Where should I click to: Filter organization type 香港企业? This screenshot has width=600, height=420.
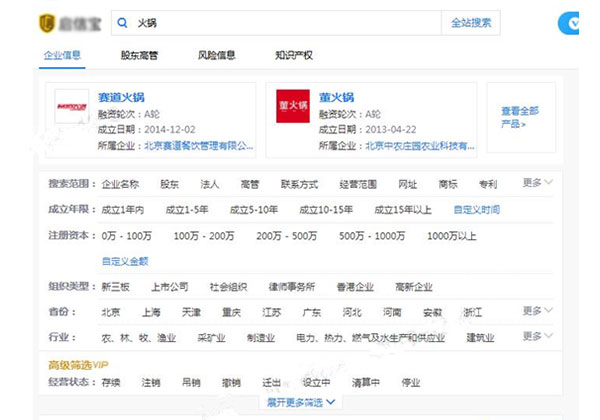point(355,287)
